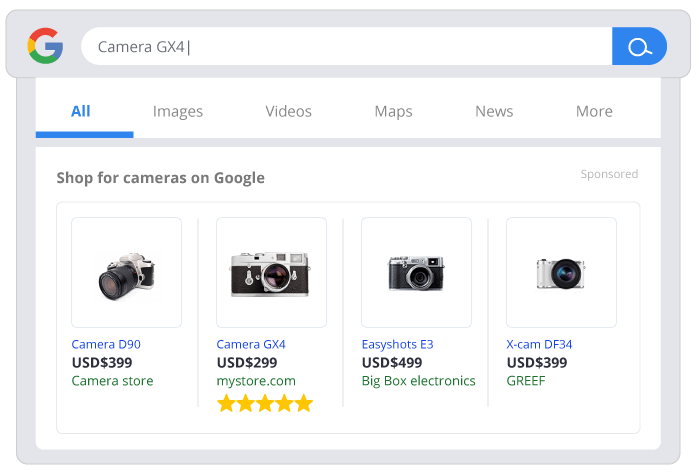Go to the Maps tab
This screenshot has height=474, width=699.
393,111
